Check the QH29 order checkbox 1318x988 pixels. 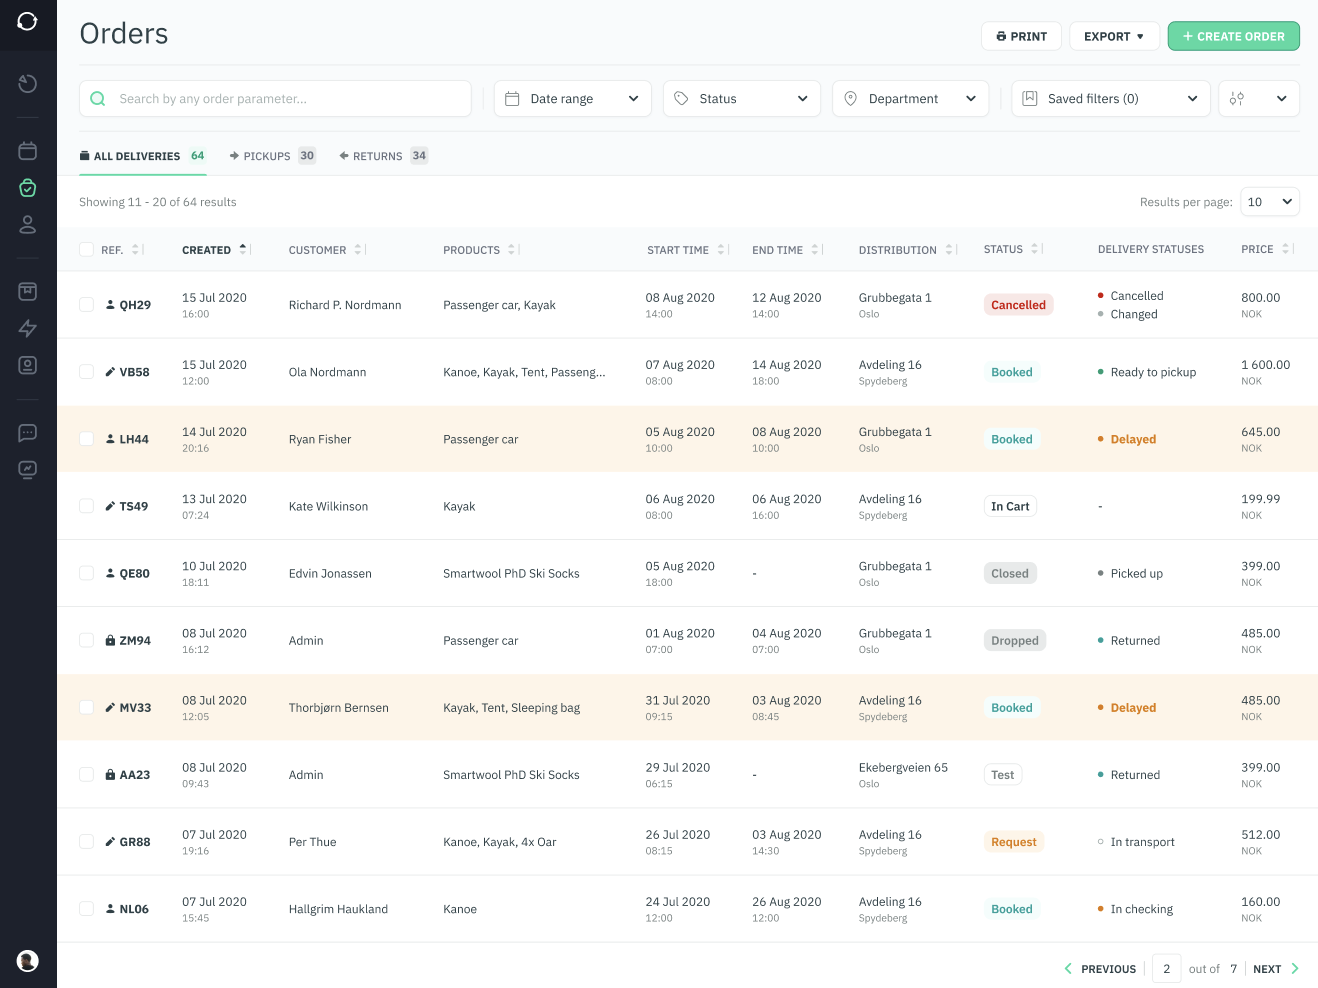coord(86,305)
